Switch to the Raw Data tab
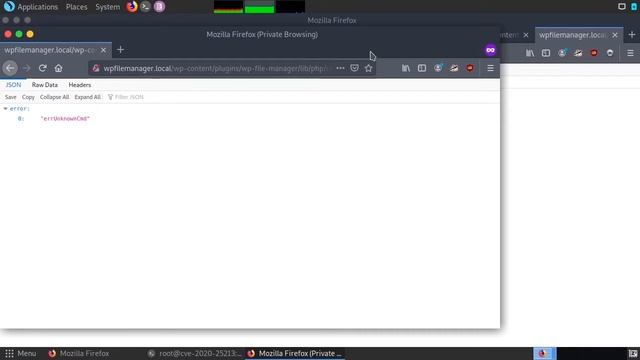Image resolution: width=640 pixels, height=360 pixels. pos(44,85)
